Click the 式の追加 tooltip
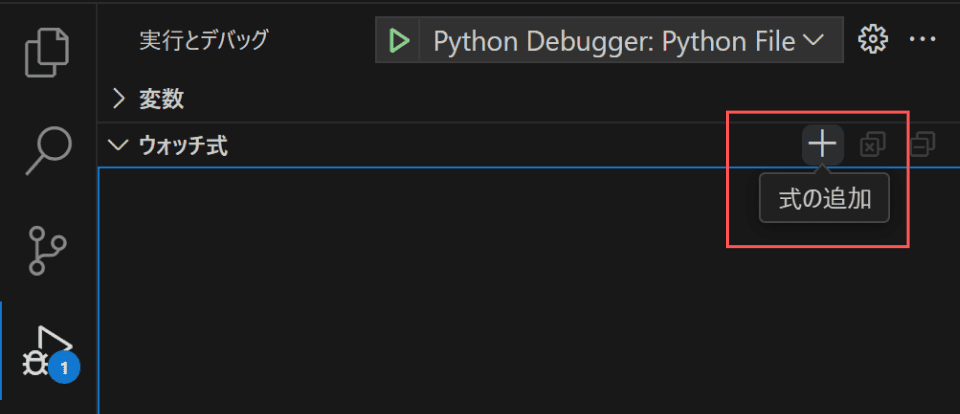This screenshot has width=960, height=414. click(825, 199)
